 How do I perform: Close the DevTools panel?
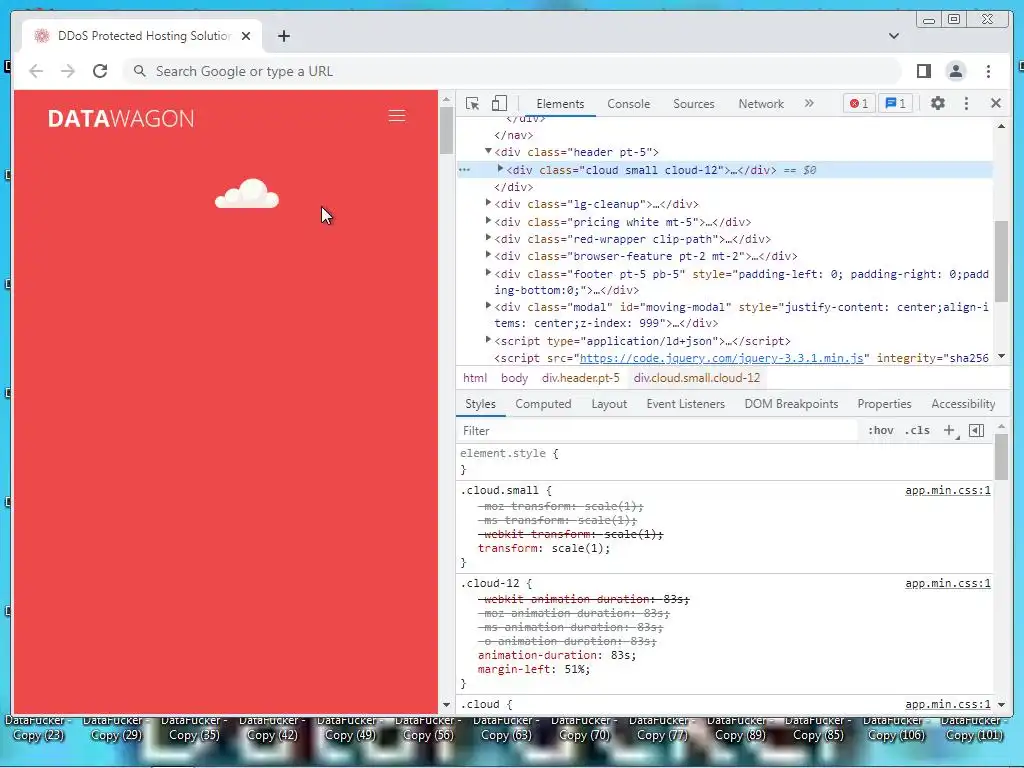click(x=996, y=103)
